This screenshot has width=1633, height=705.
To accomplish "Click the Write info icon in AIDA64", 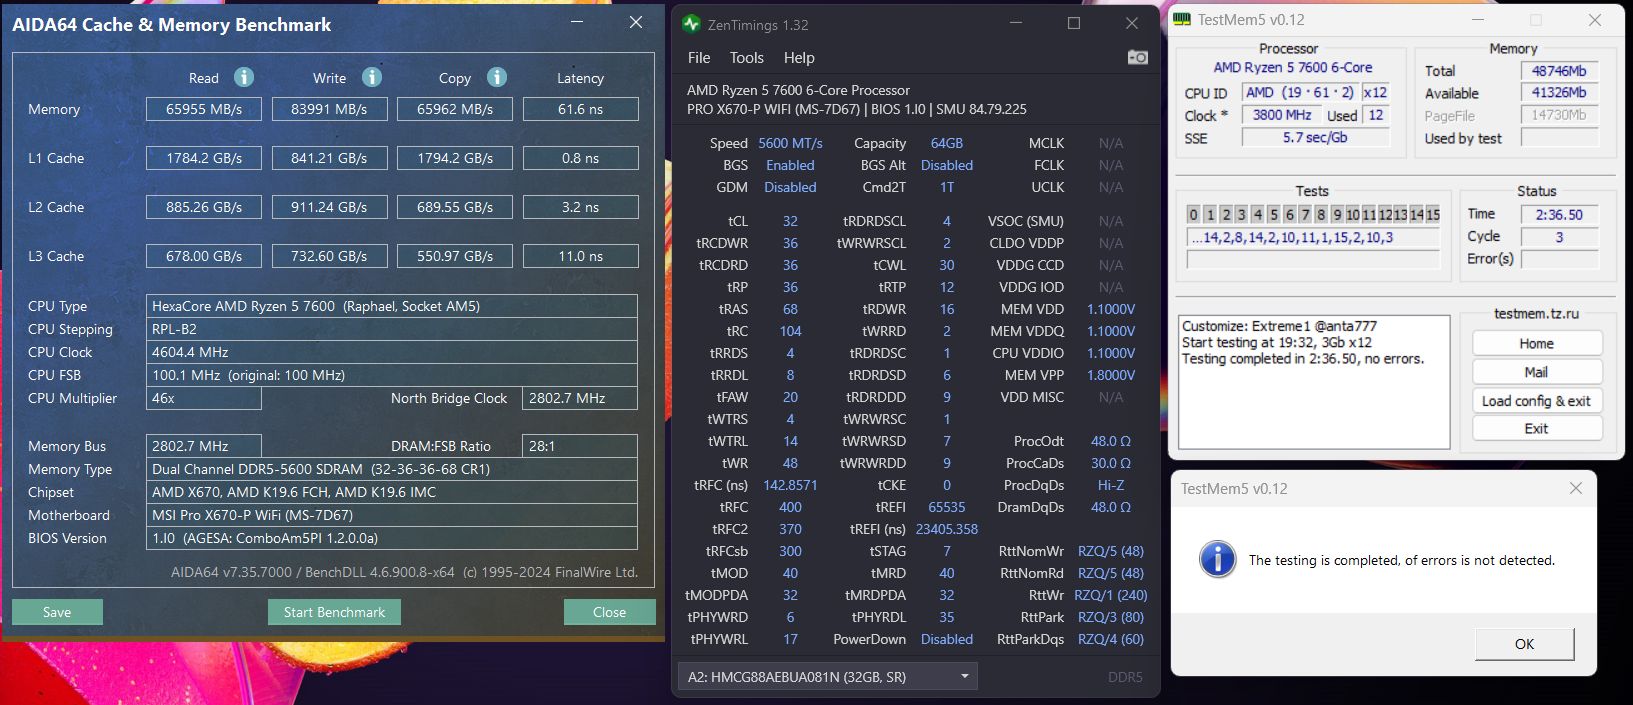I will 372,77.
